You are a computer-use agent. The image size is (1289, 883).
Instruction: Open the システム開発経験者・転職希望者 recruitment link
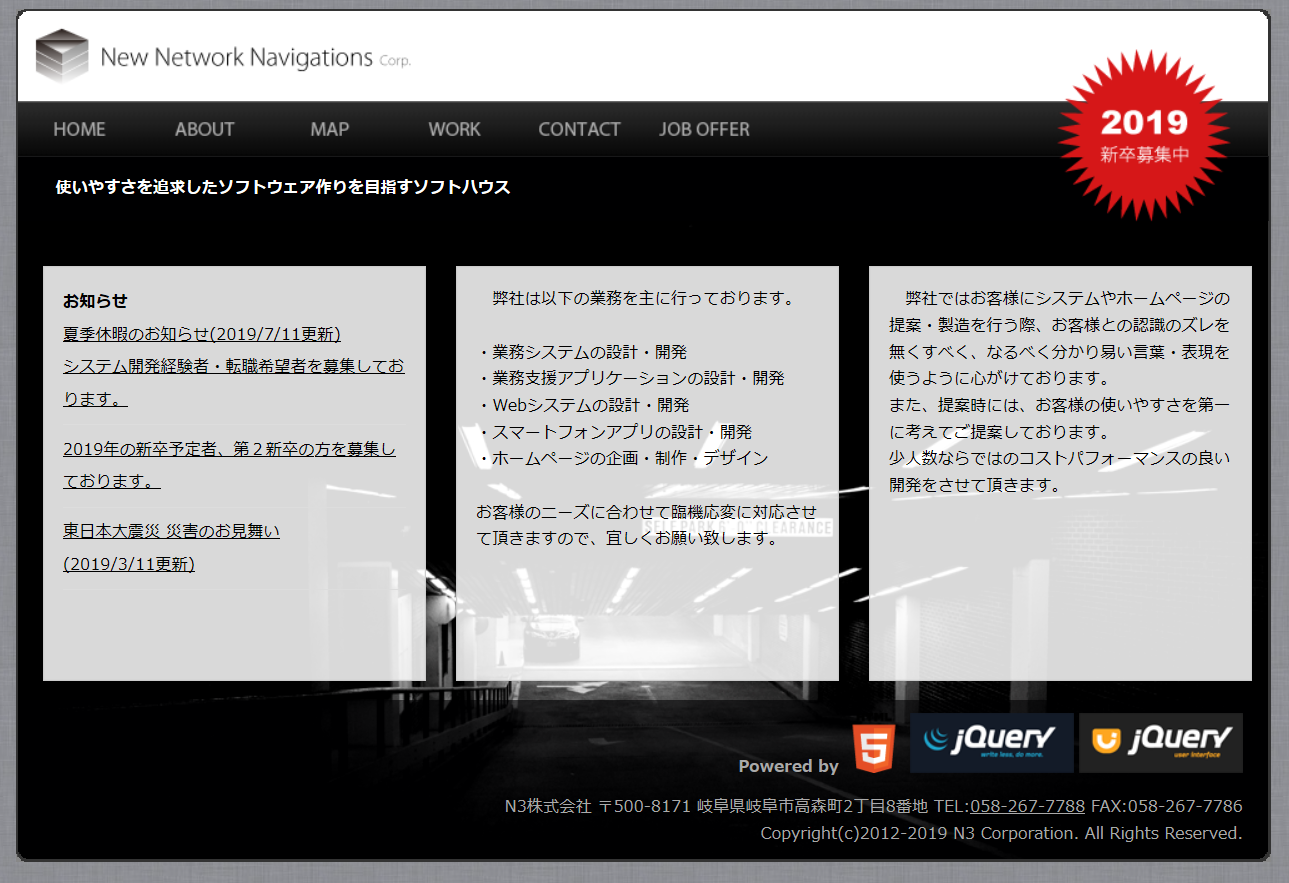pos(233,367)
